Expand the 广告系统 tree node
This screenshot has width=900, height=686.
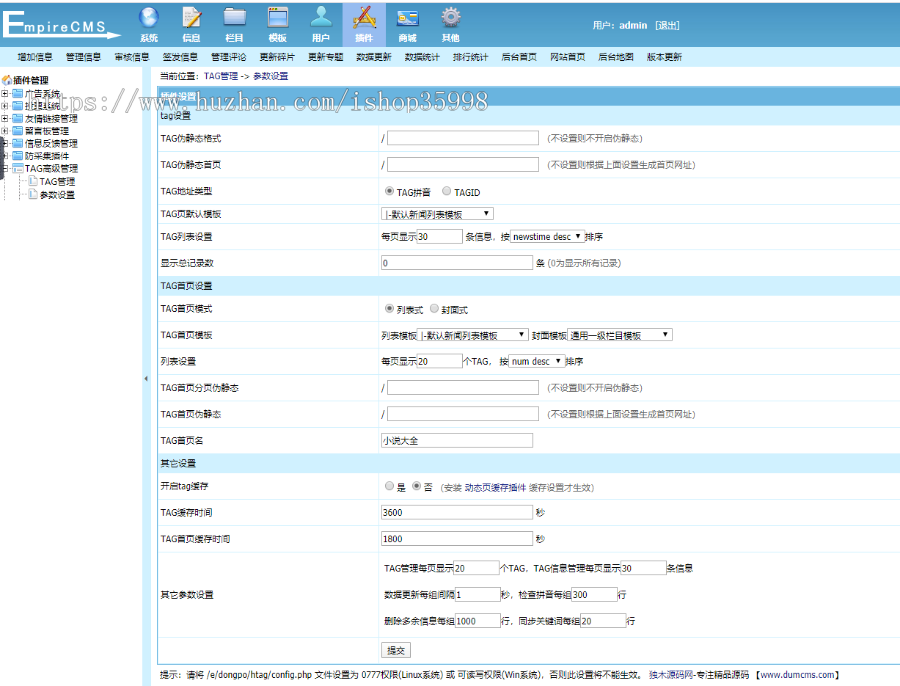7,91
